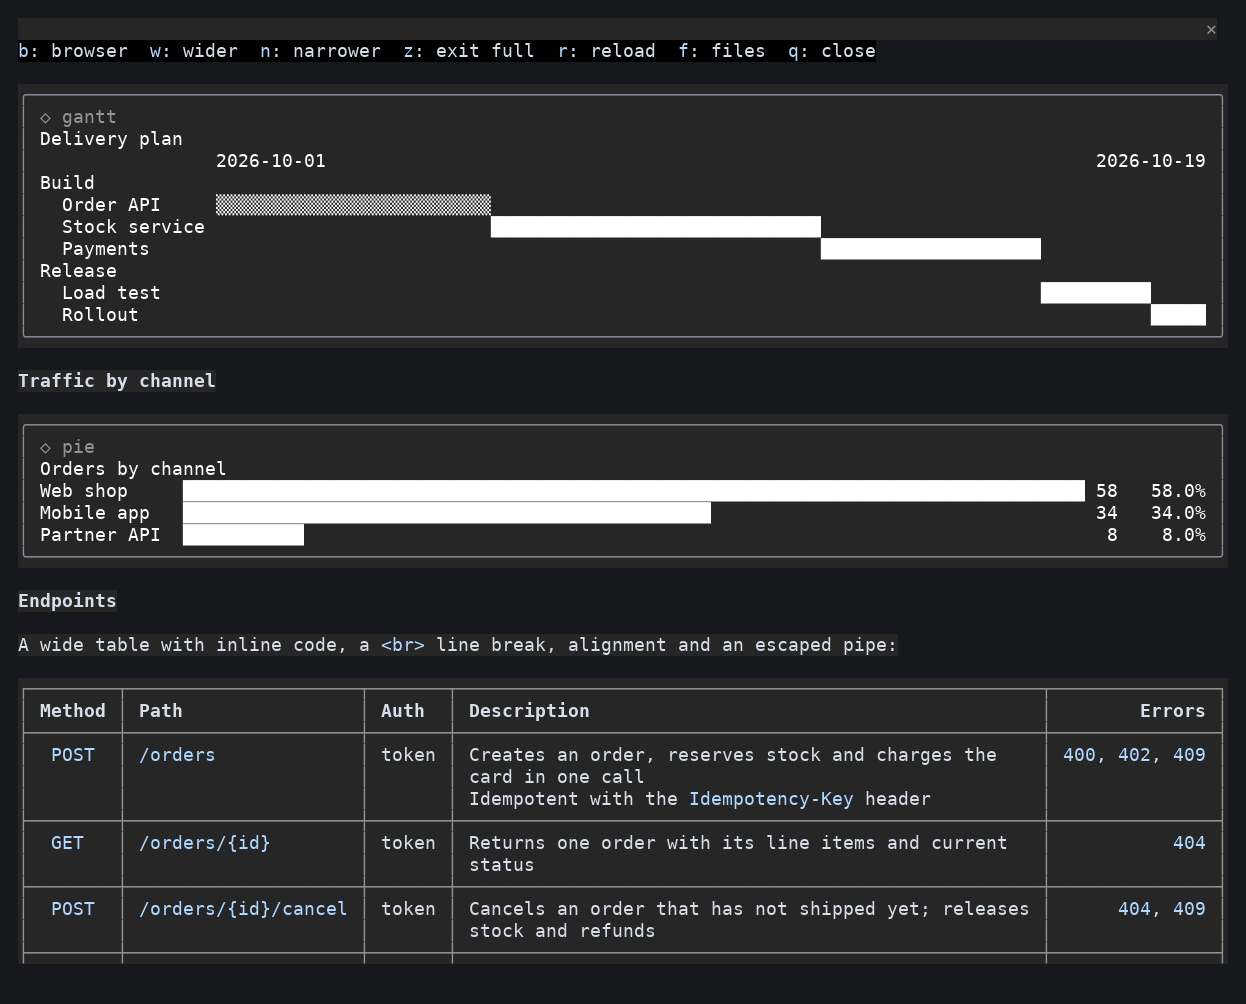Click the '404, 409' errors cell
Image resolution: width=1246 pixels, height=1004 pixels.
[1162, 909]
